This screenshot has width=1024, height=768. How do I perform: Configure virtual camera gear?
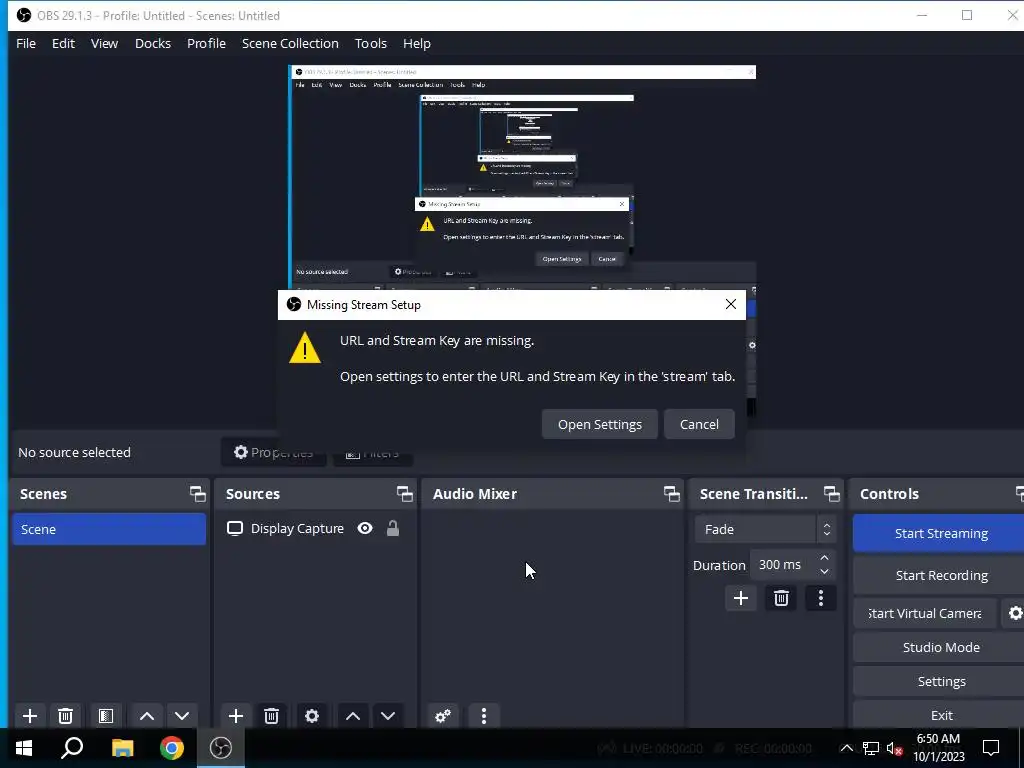tap(1014, 613)
